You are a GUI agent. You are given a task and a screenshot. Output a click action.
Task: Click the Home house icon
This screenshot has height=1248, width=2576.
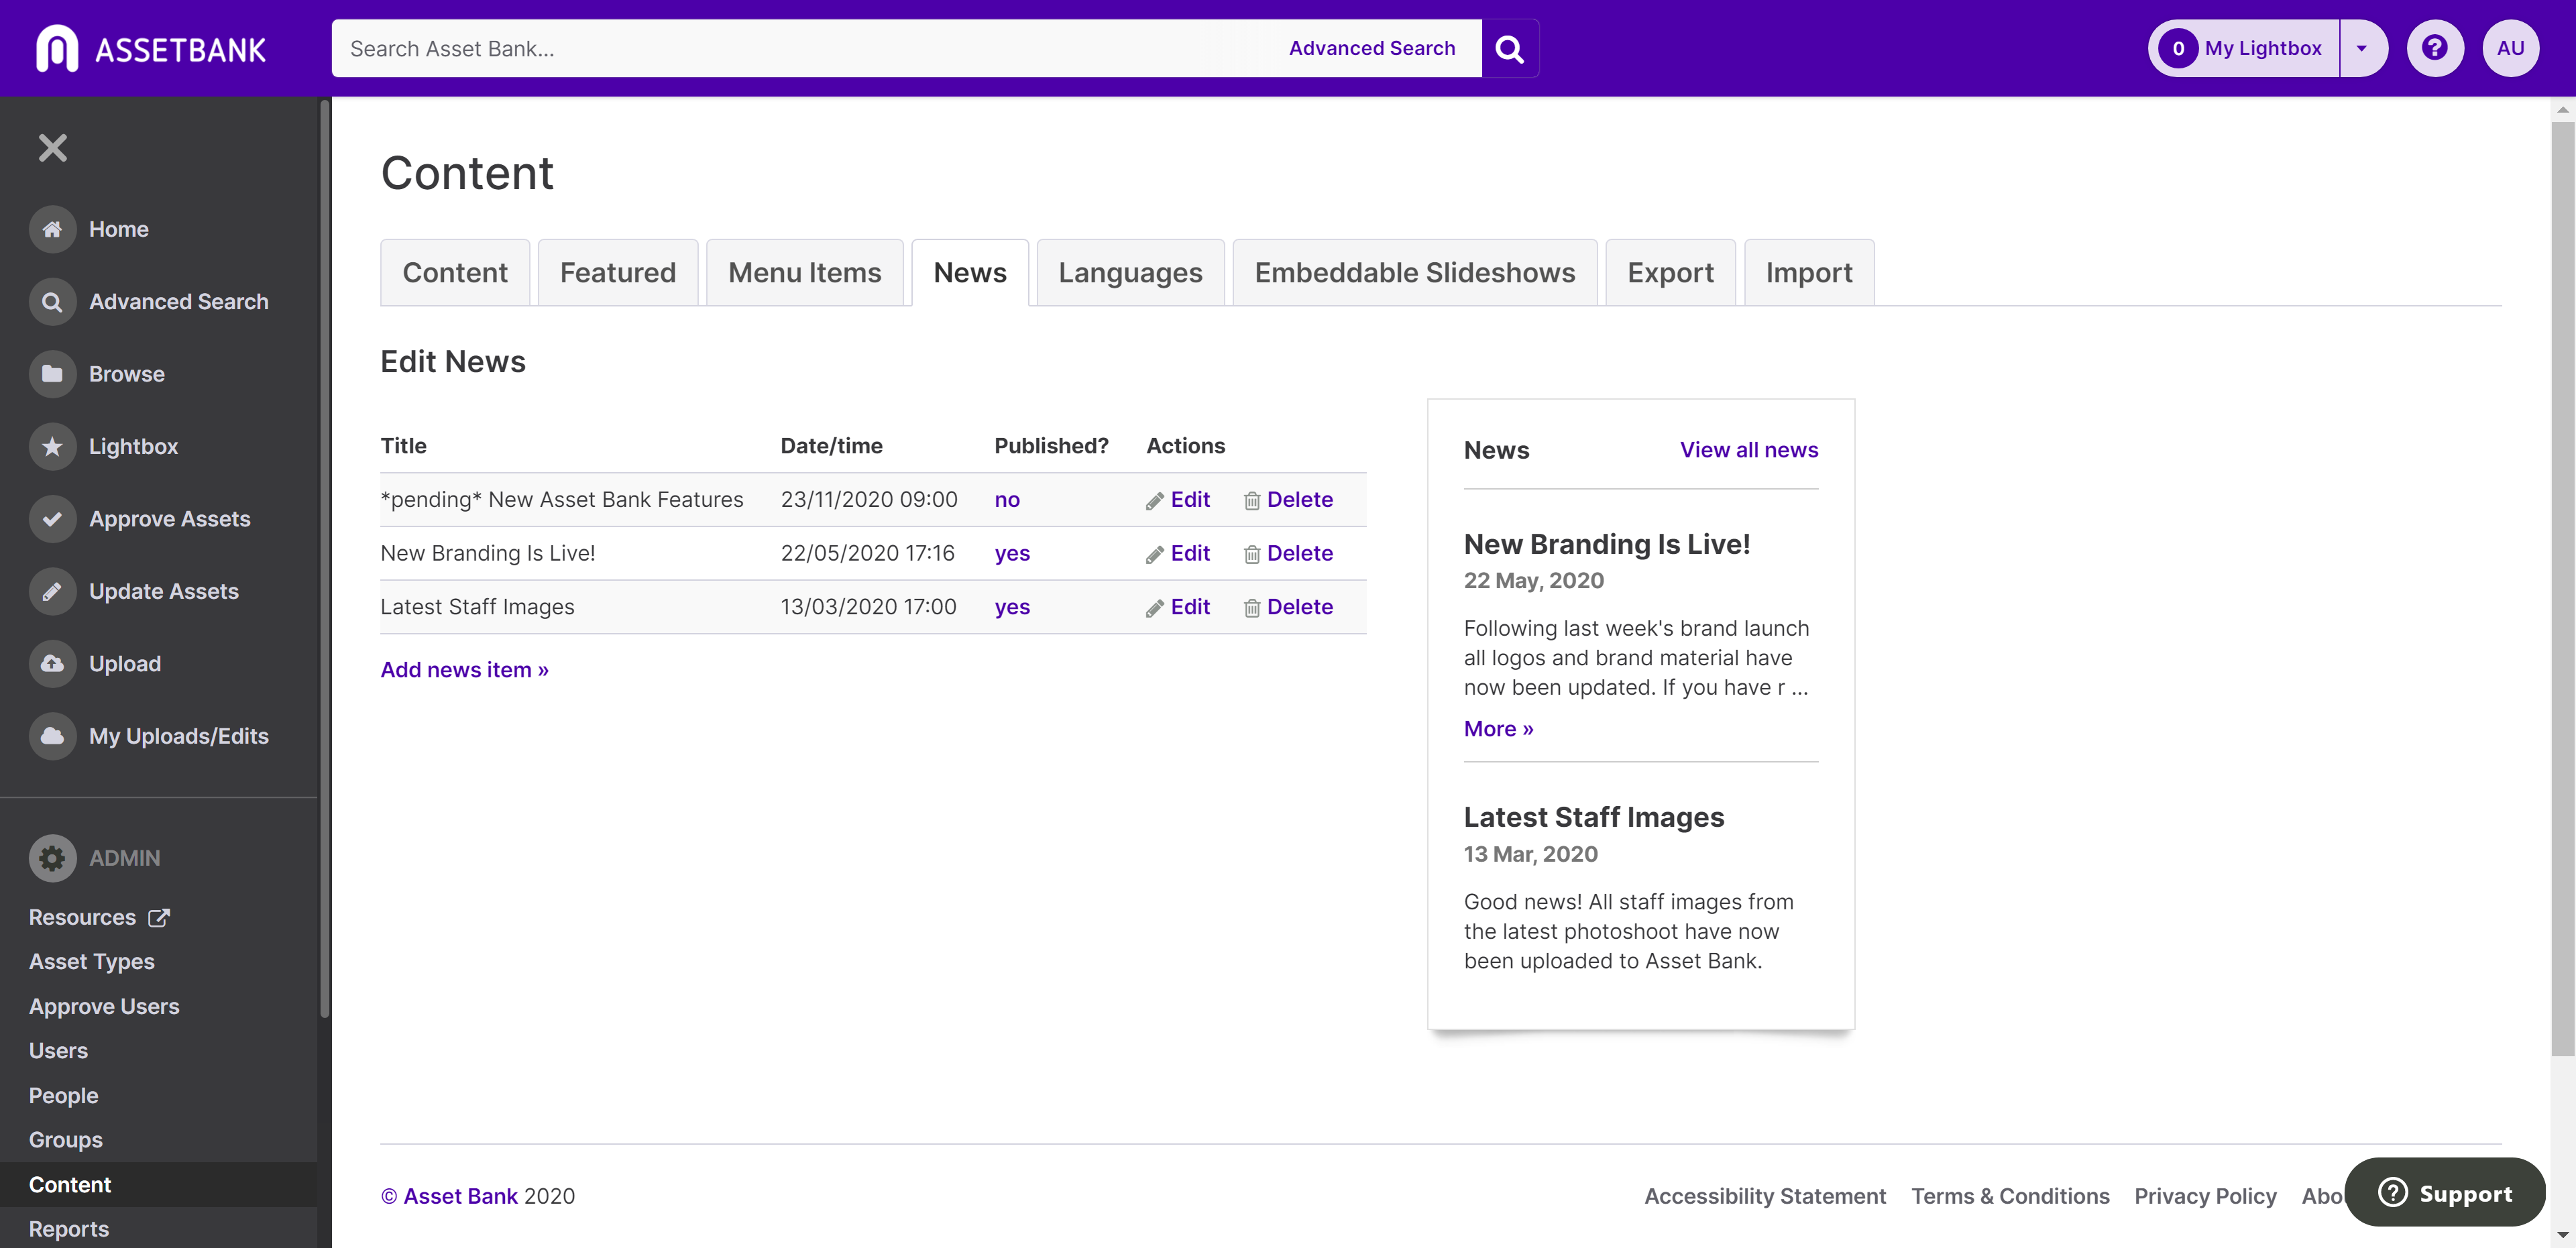pos(52,229)
